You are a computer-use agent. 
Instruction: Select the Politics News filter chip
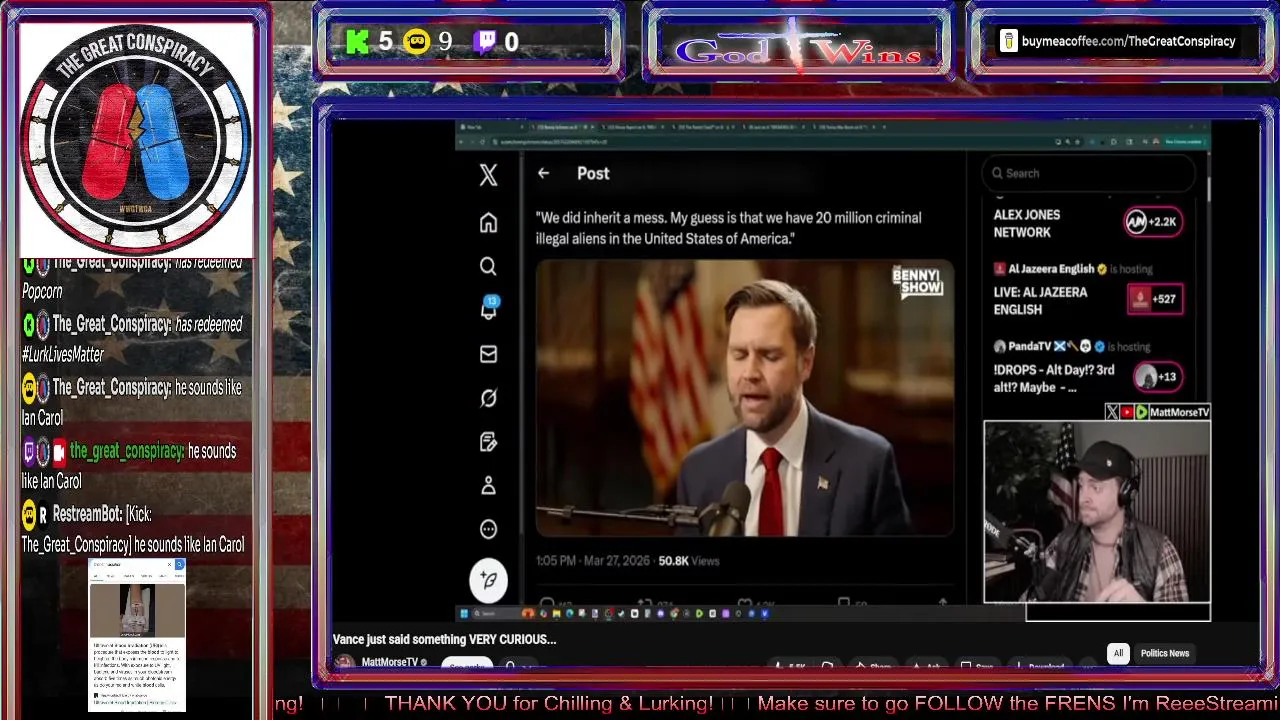tap(1165, 653)
